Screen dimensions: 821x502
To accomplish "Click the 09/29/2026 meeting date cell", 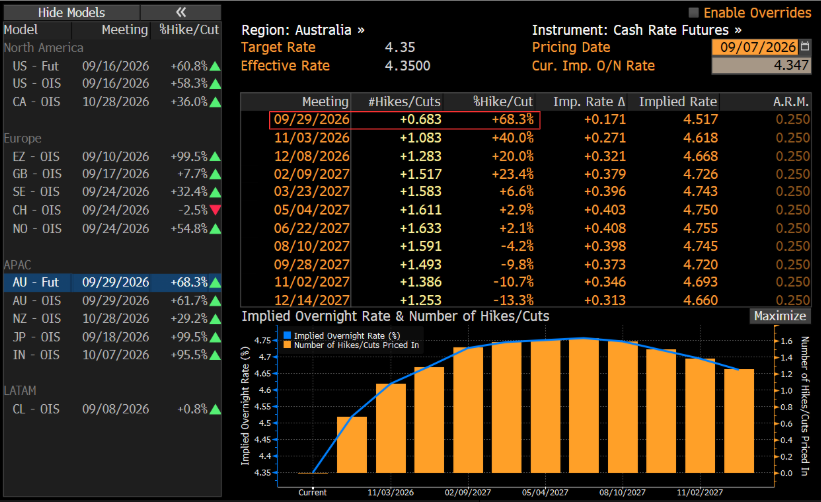I will point(311,119).
